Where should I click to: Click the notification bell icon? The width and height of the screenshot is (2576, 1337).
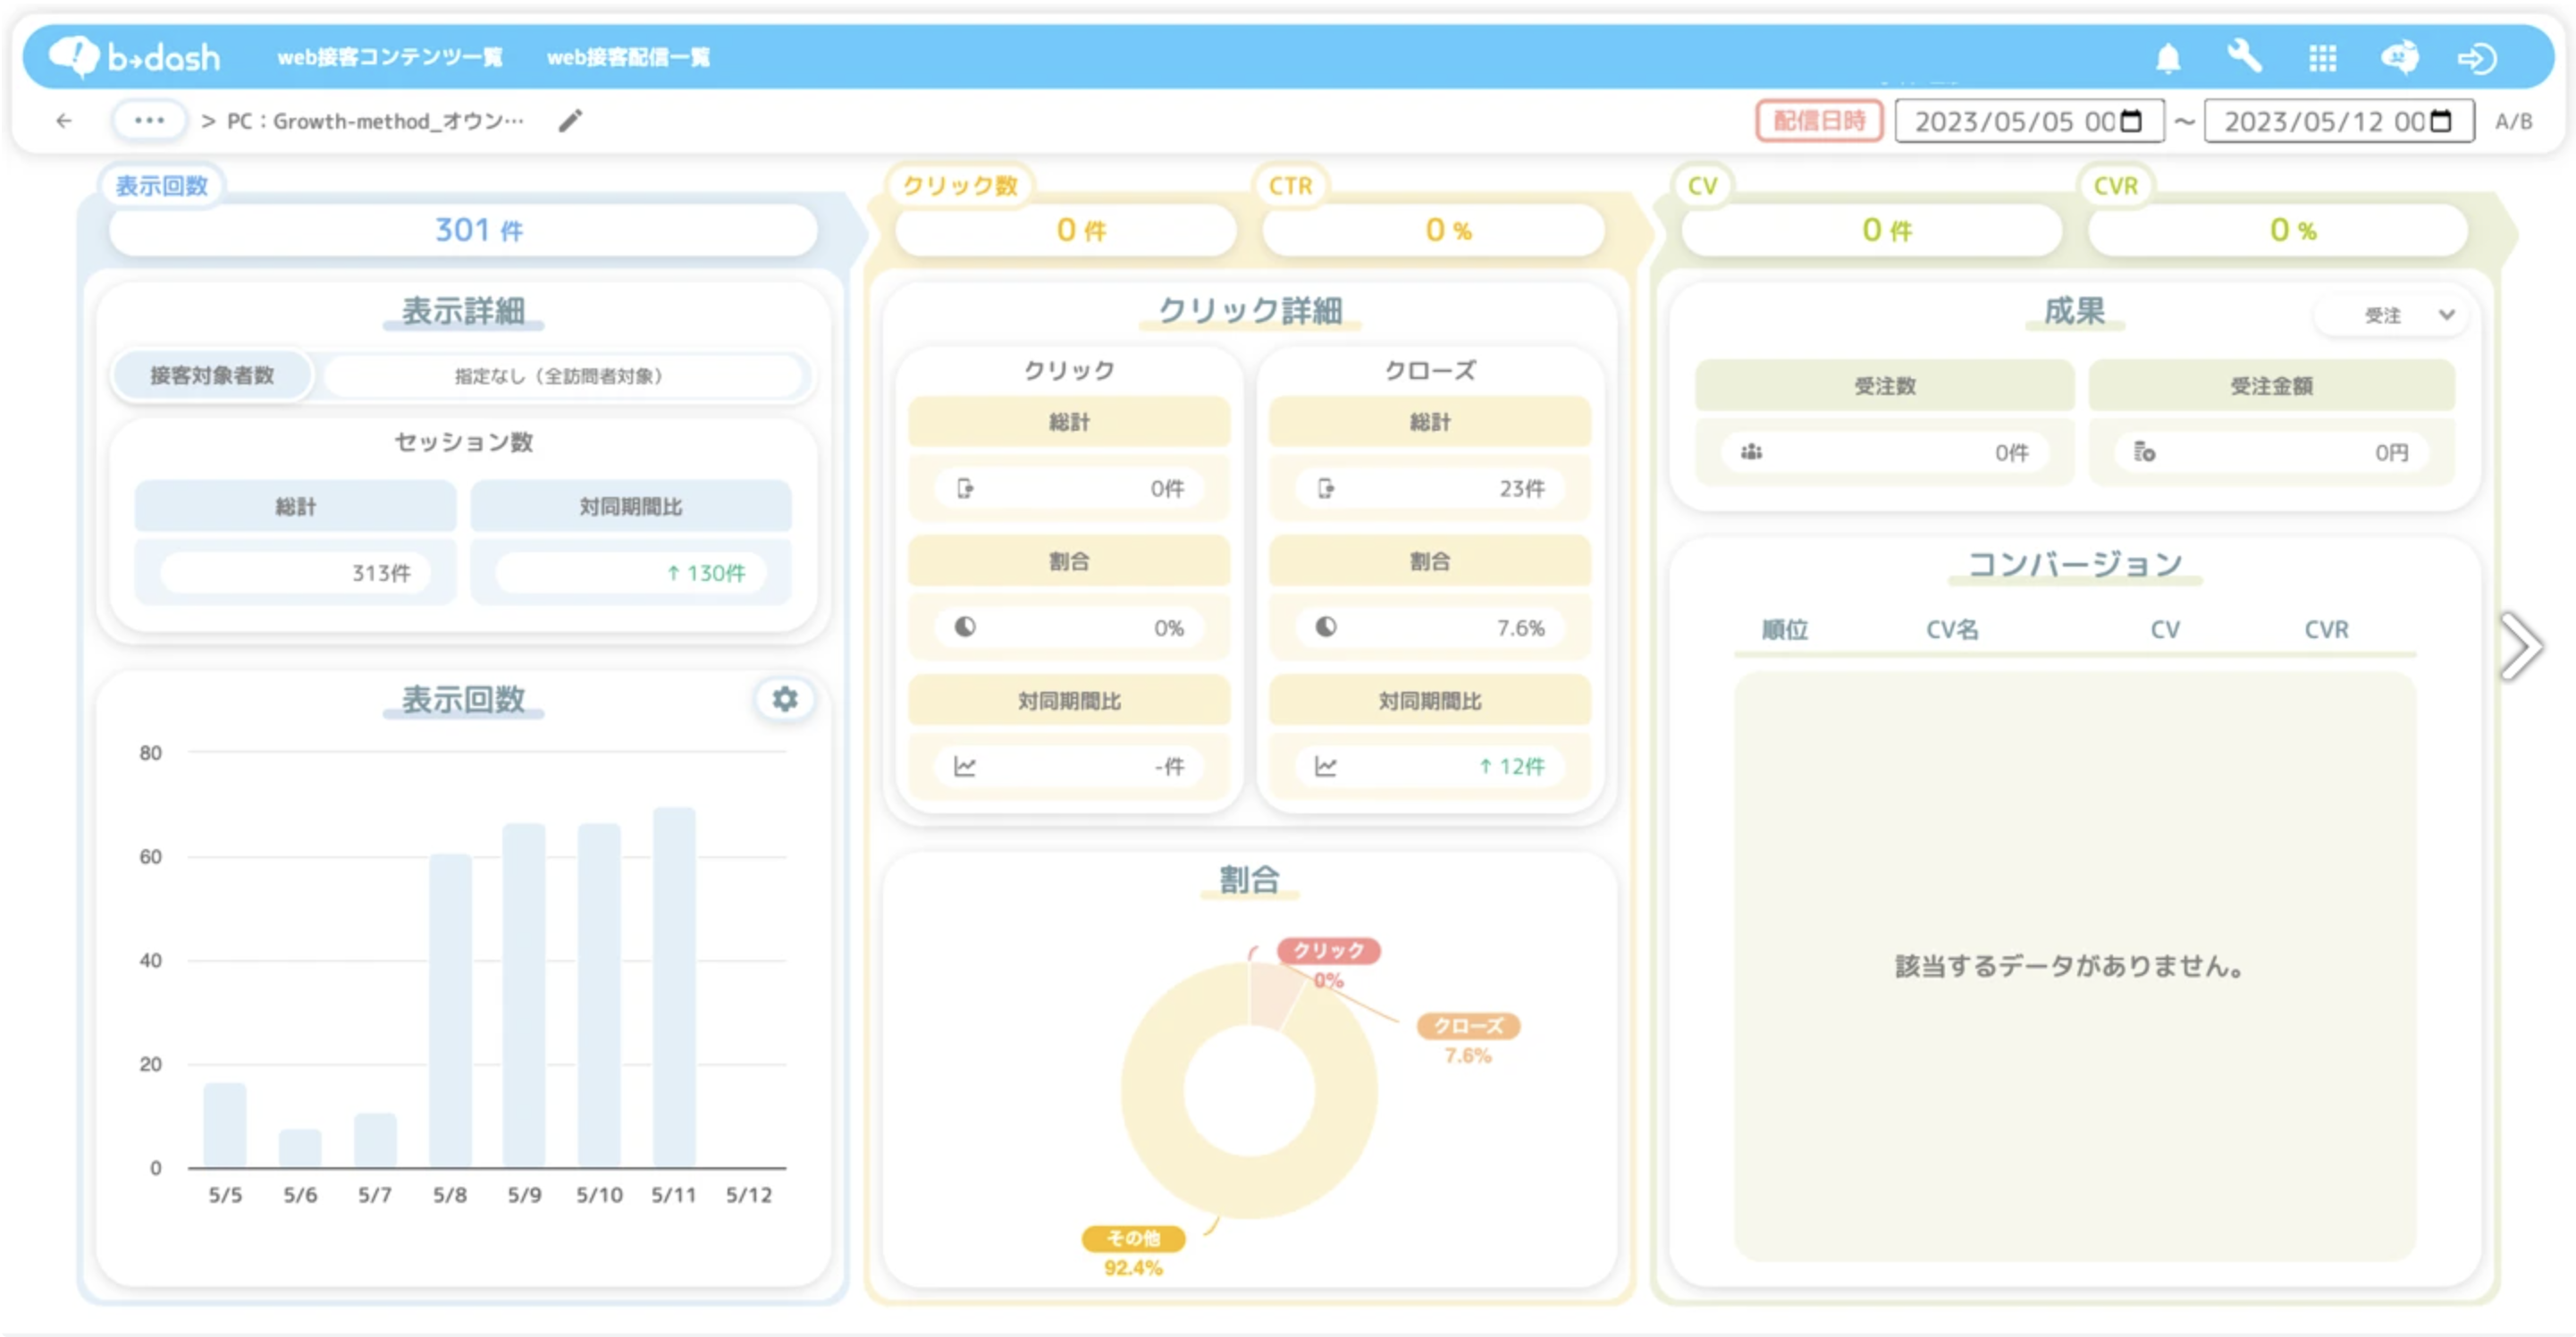coord(2167,58)
